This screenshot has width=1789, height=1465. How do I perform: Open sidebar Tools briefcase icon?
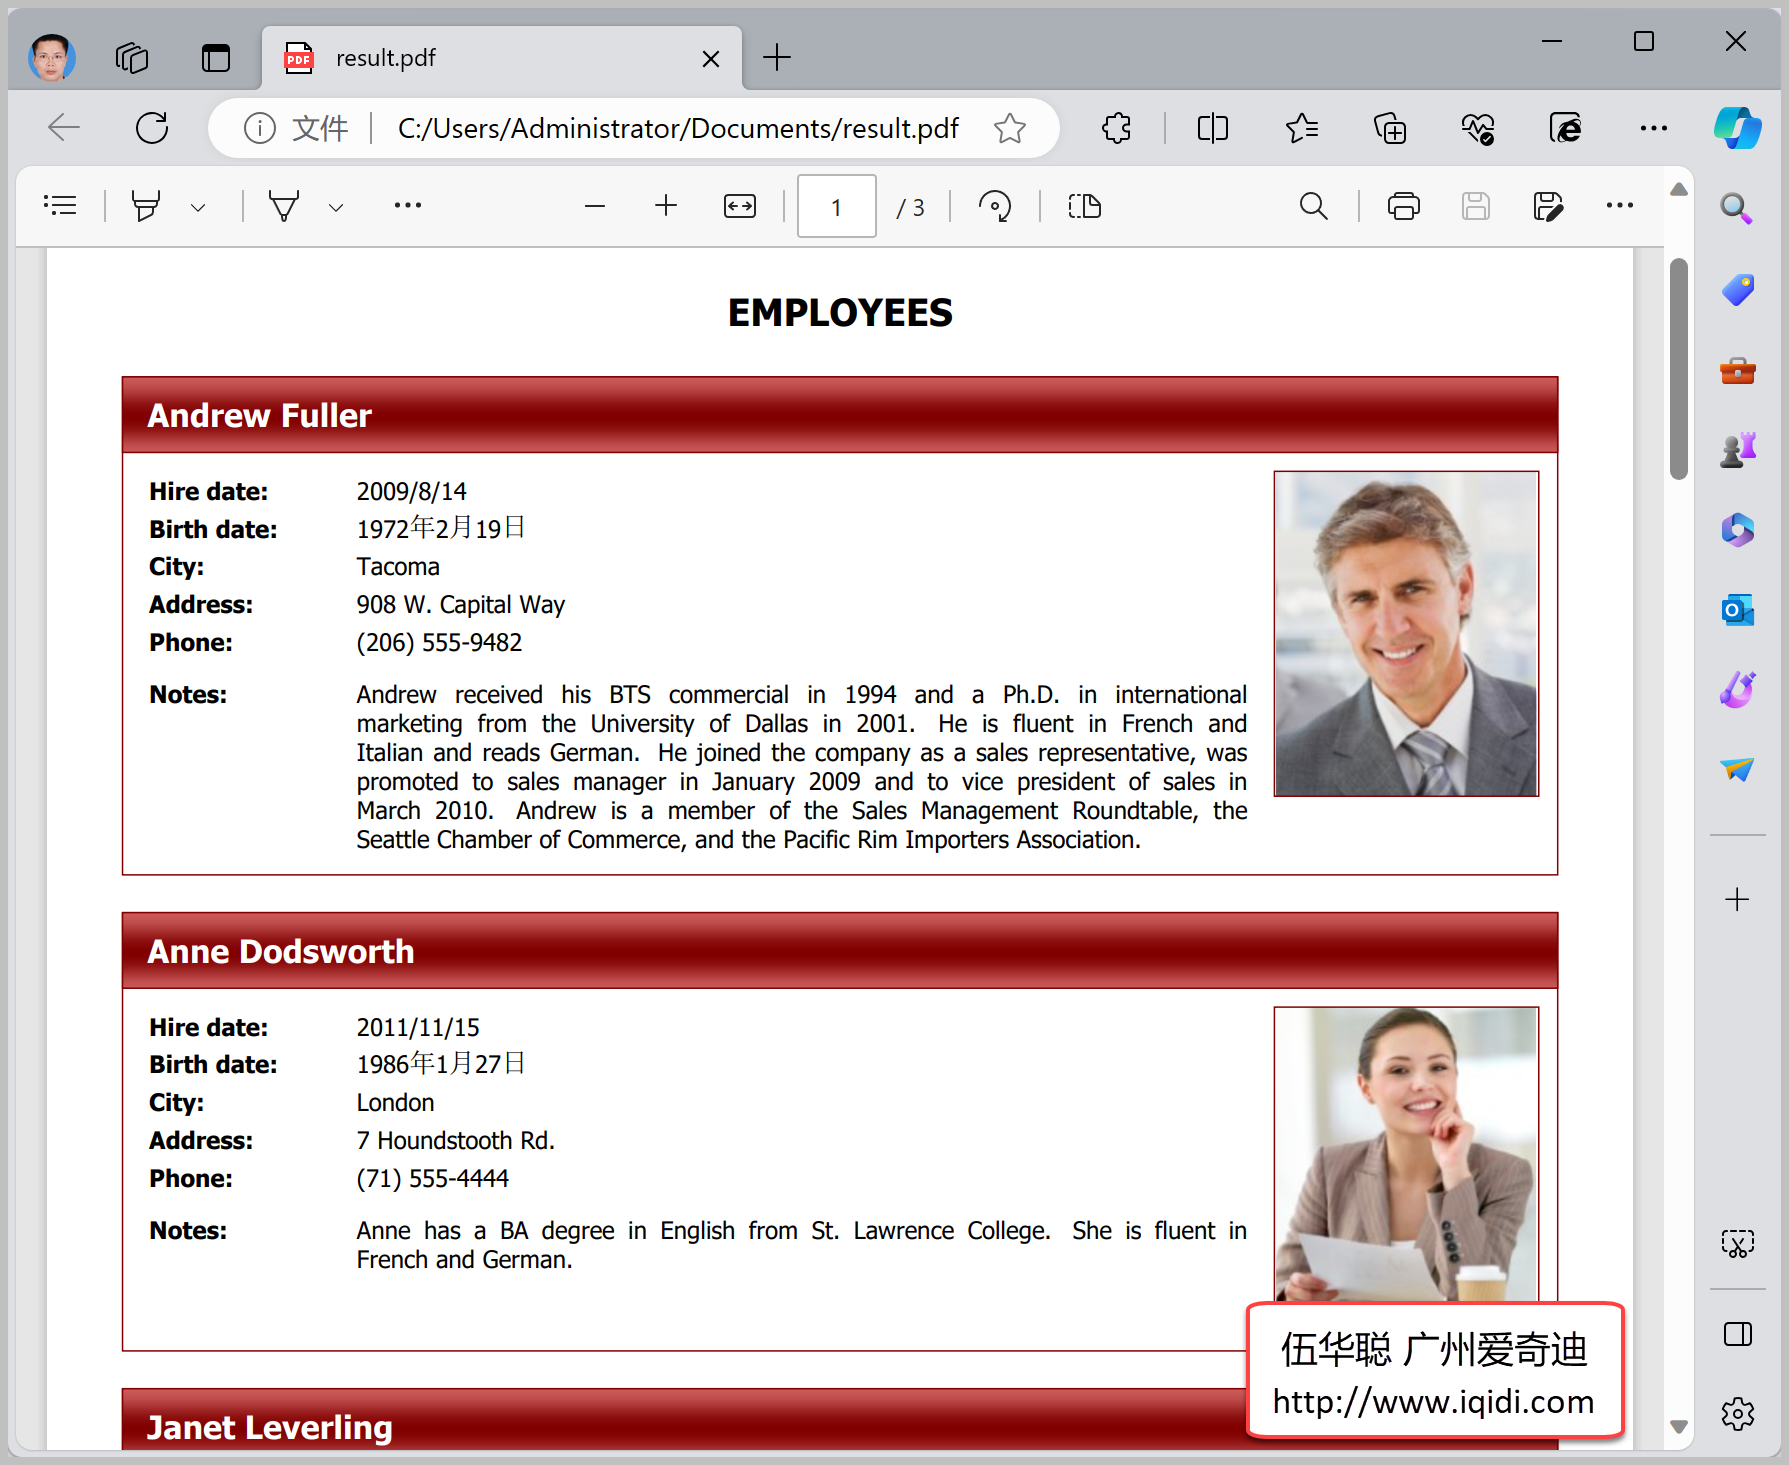point(1737,371)
